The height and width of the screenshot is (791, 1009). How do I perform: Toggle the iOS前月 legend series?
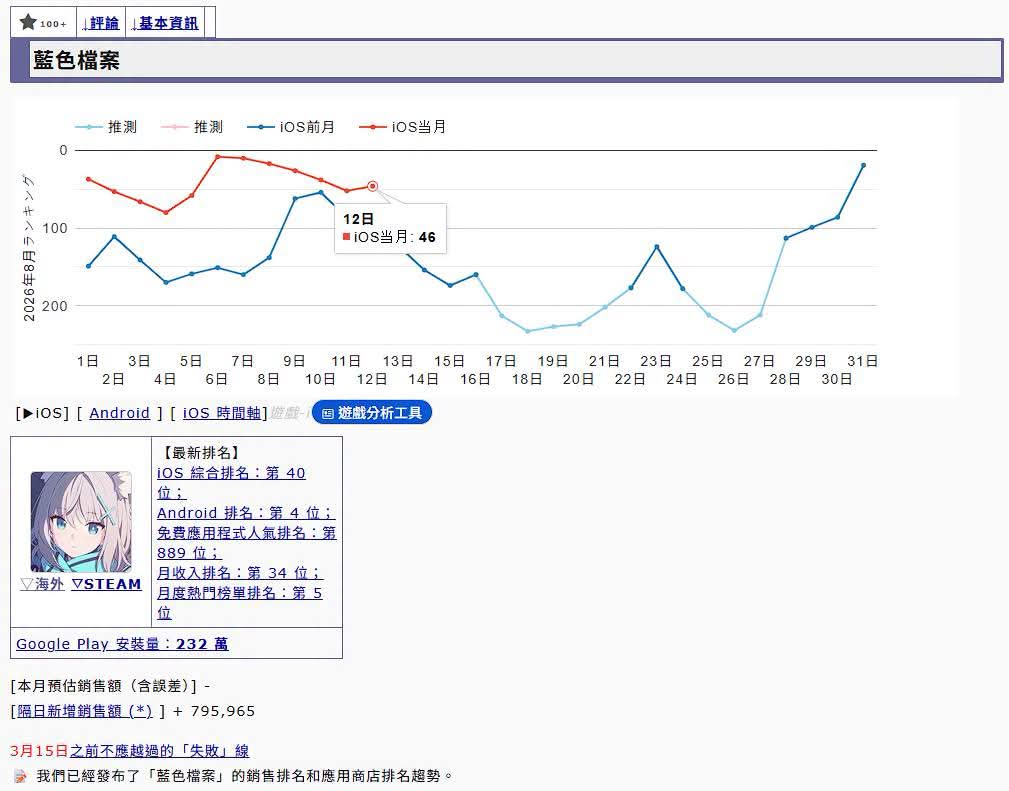291,127
